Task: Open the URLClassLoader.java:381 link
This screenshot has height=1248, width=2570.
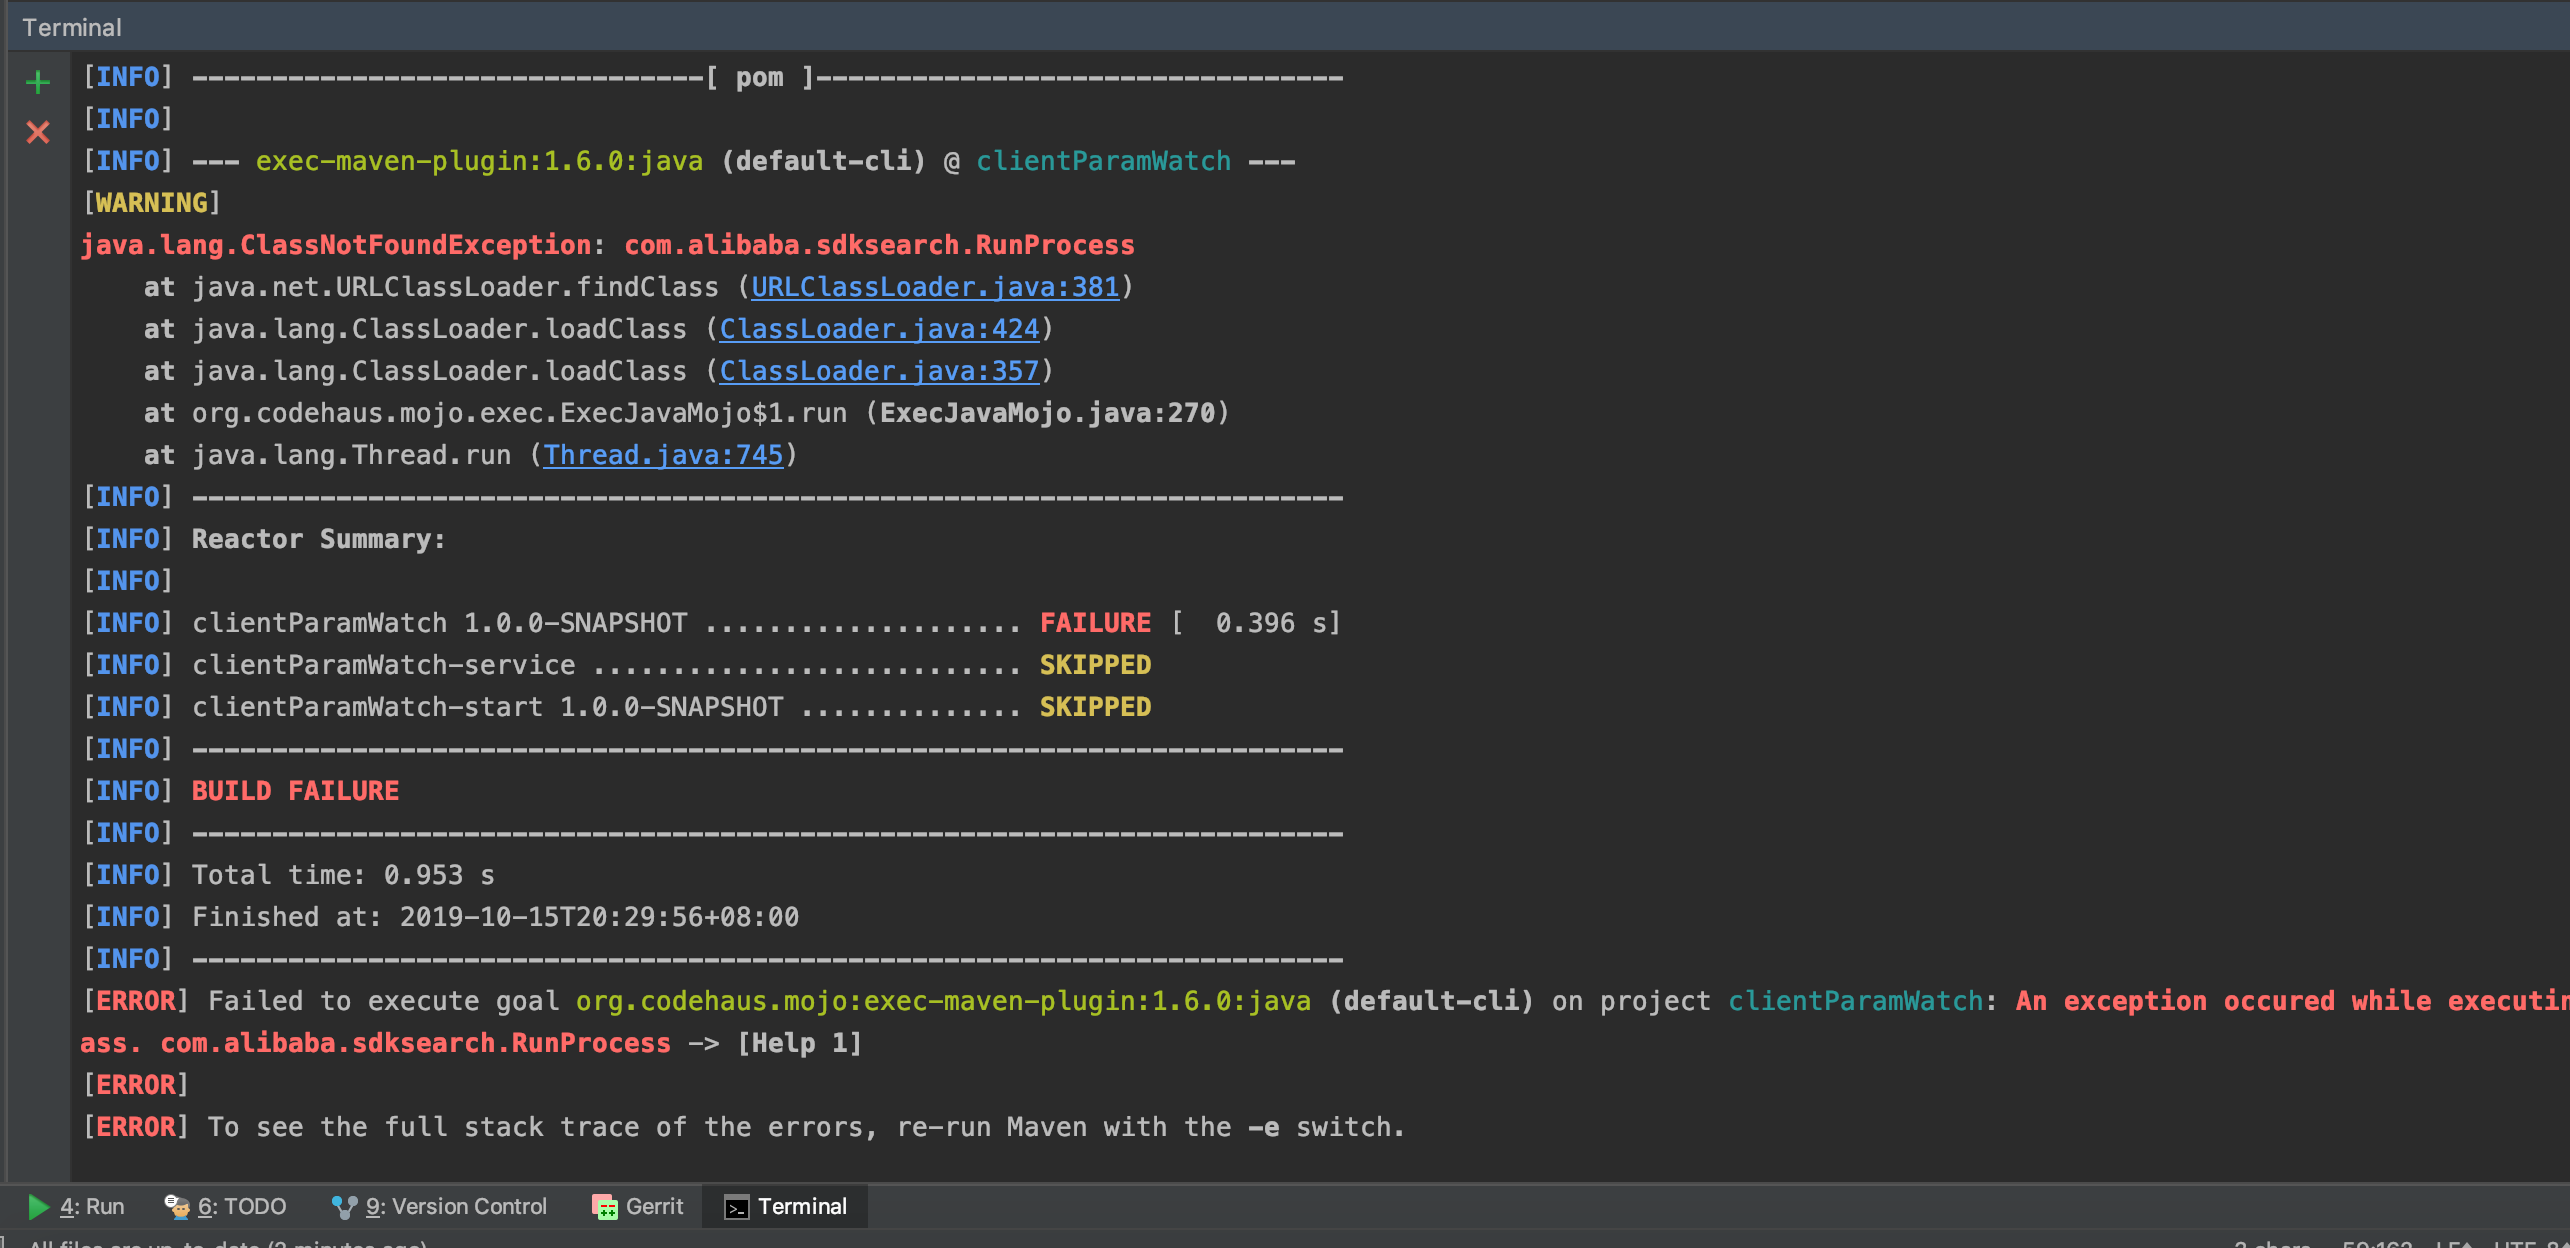Action: coord(934,287)
